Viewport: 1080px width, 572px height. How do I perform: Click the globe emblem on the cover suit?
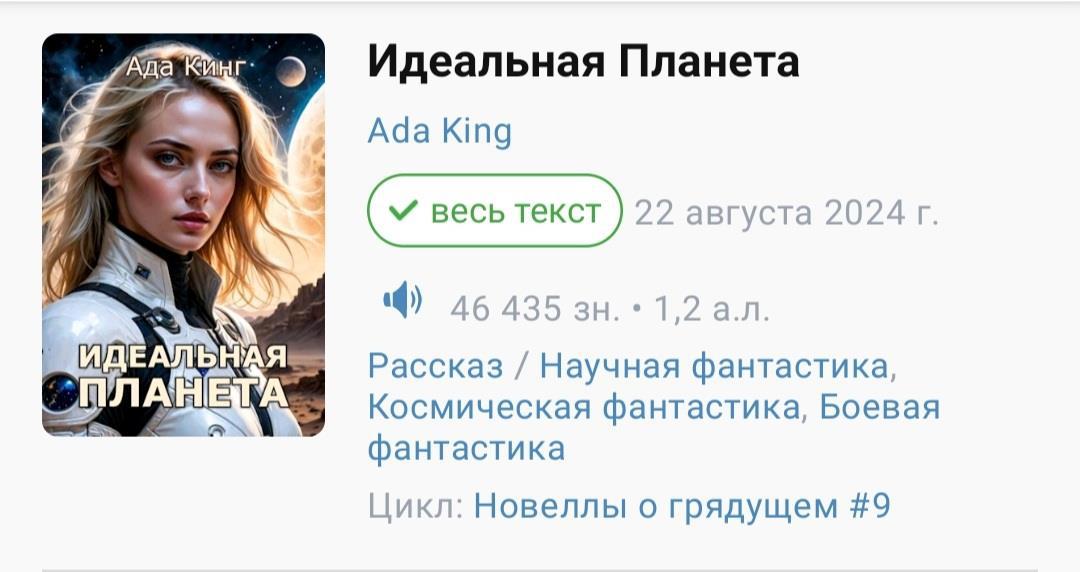60,392
